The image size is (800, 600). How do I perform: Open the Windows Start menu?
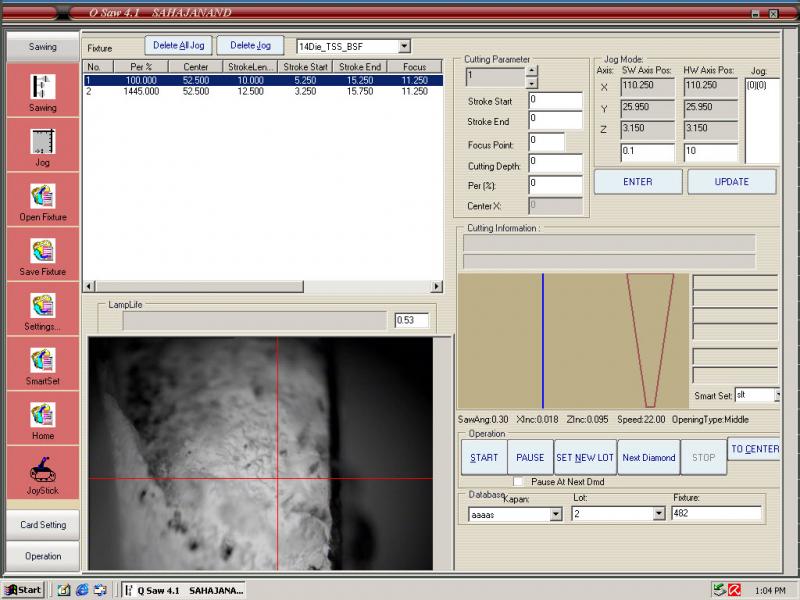[23, 590]
